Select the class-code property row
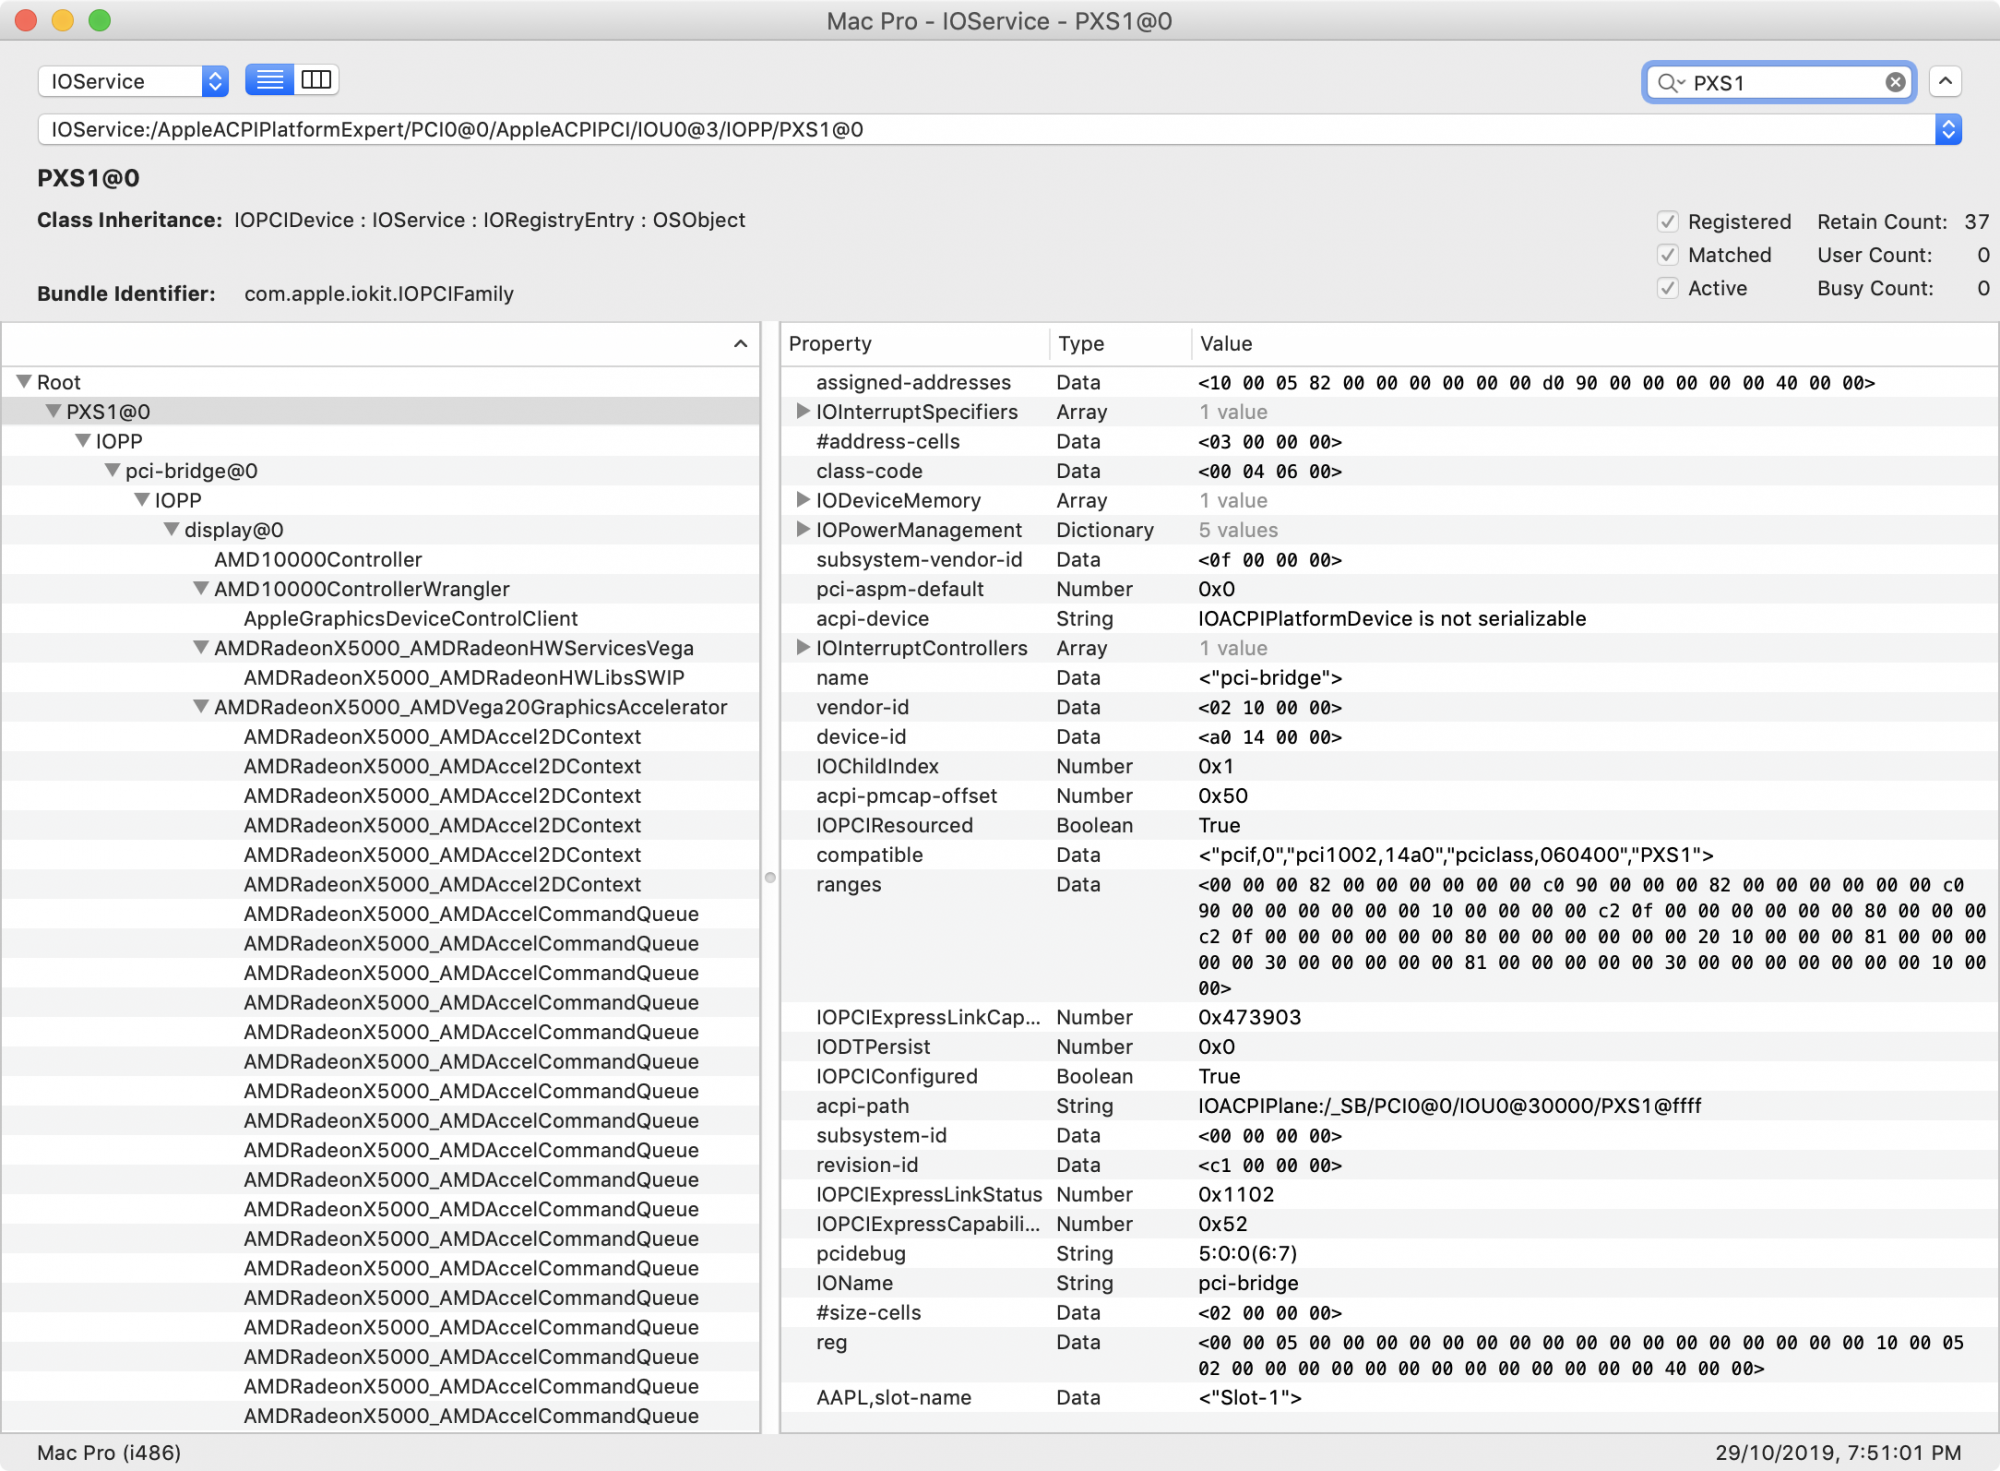 point(1389,470)
